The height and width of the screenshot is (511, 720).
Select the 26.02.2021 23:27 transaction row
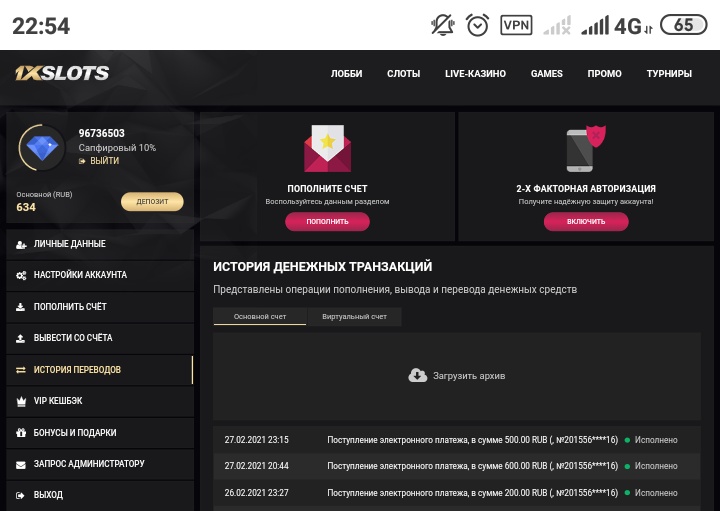pos(457,493)
